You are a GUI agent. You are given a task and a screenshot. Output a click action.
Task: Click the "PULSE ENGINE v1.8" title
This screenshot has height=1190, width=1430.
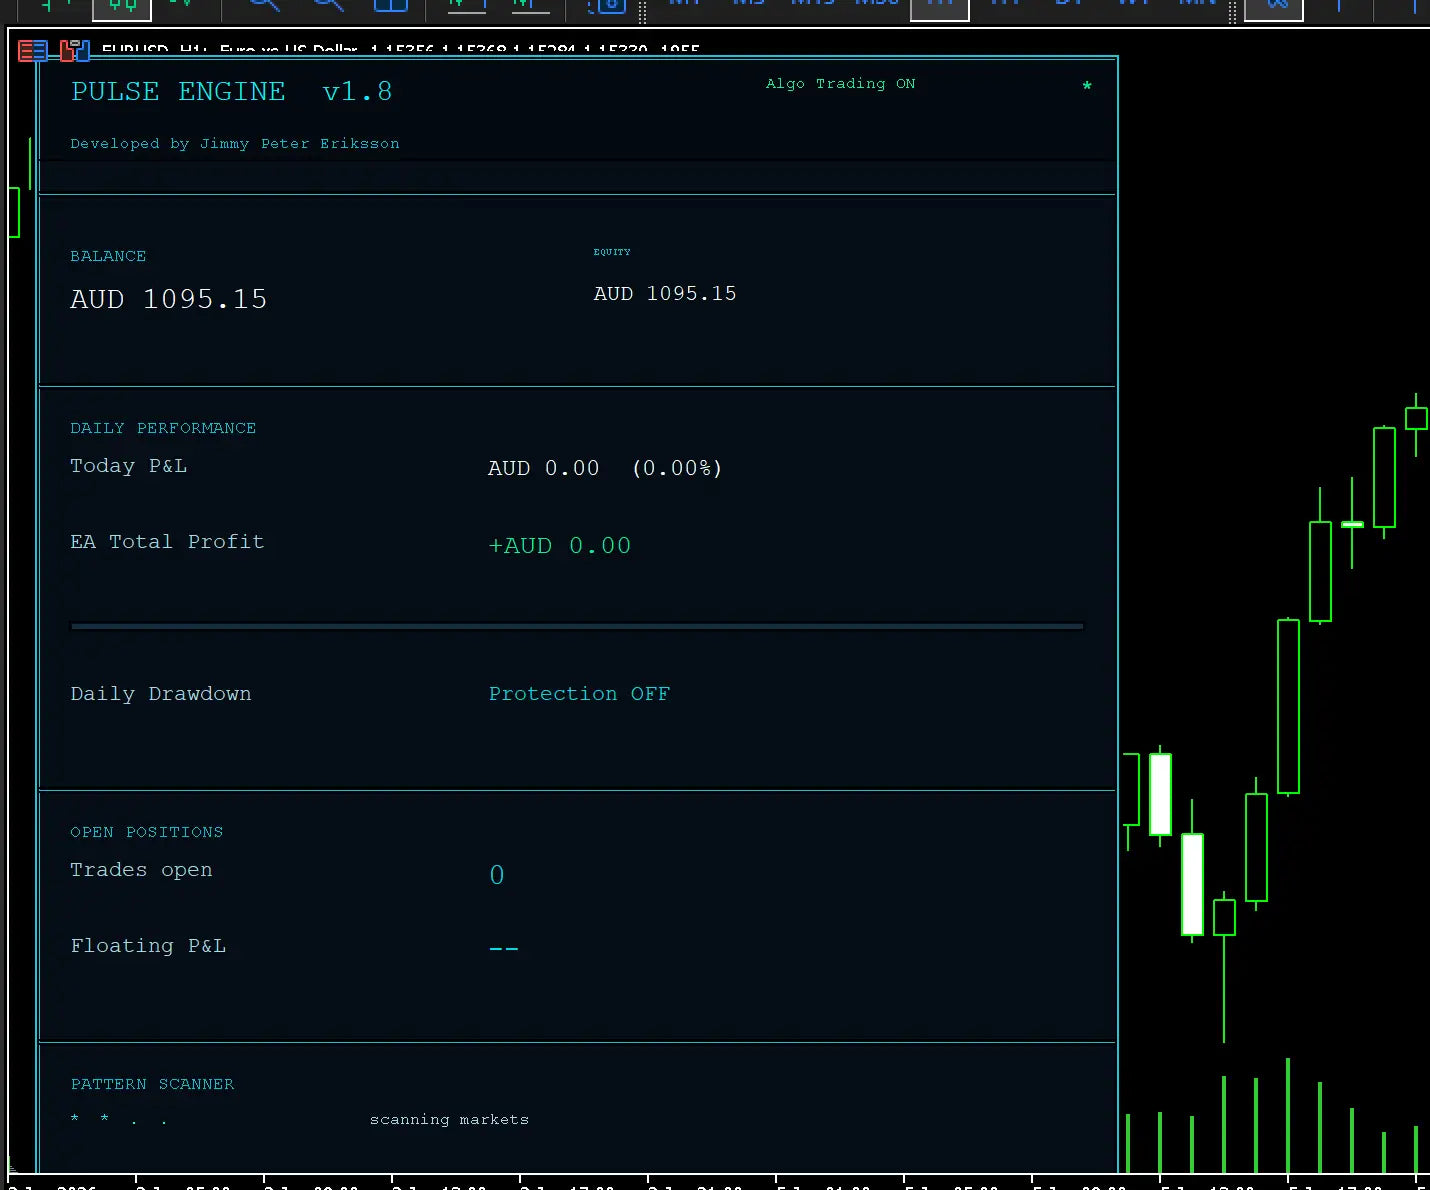[x=231, y=92]
